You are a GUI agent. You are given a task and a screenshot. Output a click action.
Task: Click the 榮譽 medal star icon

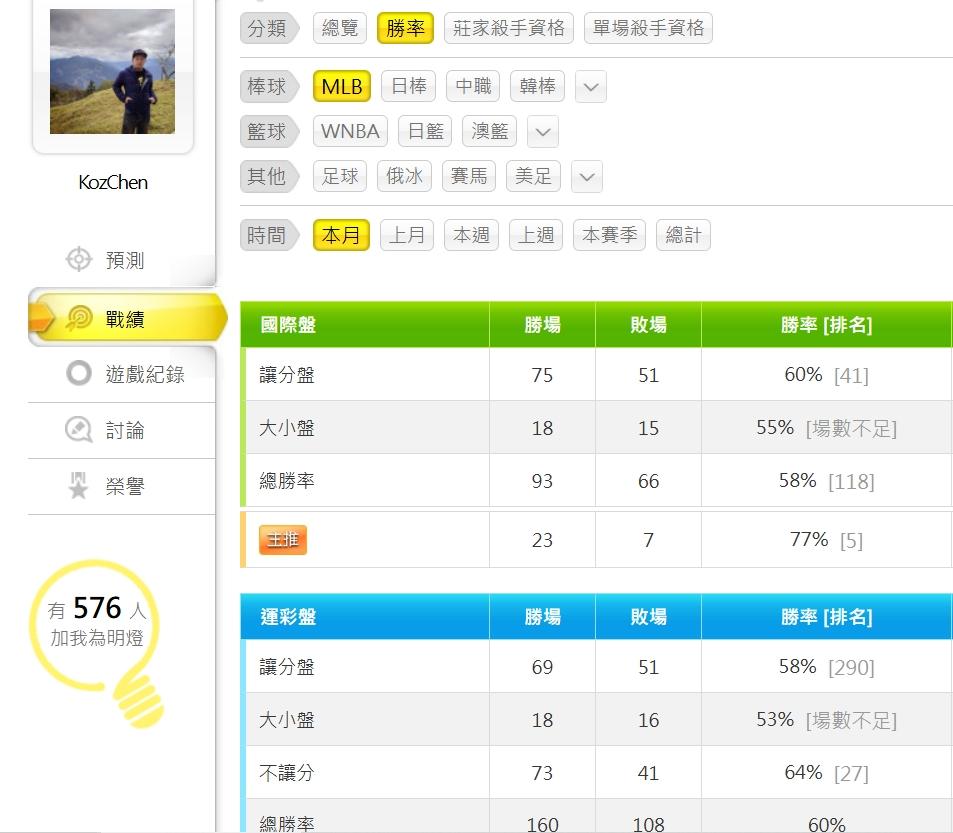(x=78, y=485)
